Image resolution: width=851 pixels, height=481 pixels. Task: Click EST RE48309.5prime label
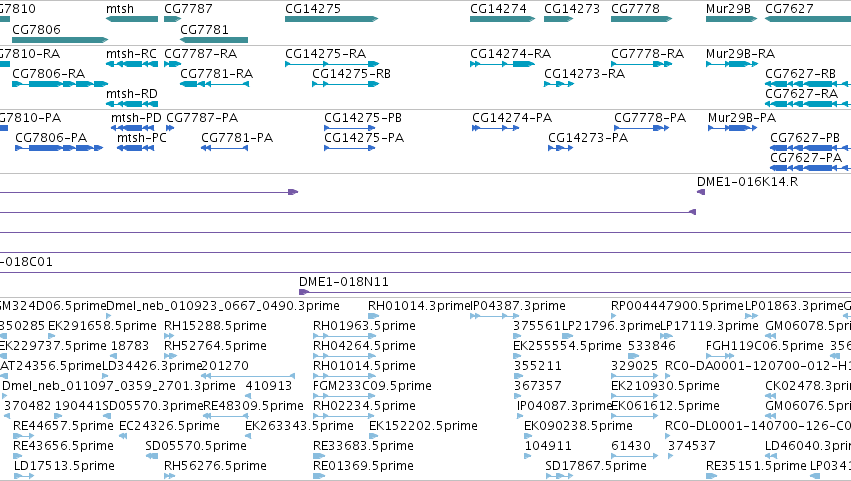(x=253, y=406)
